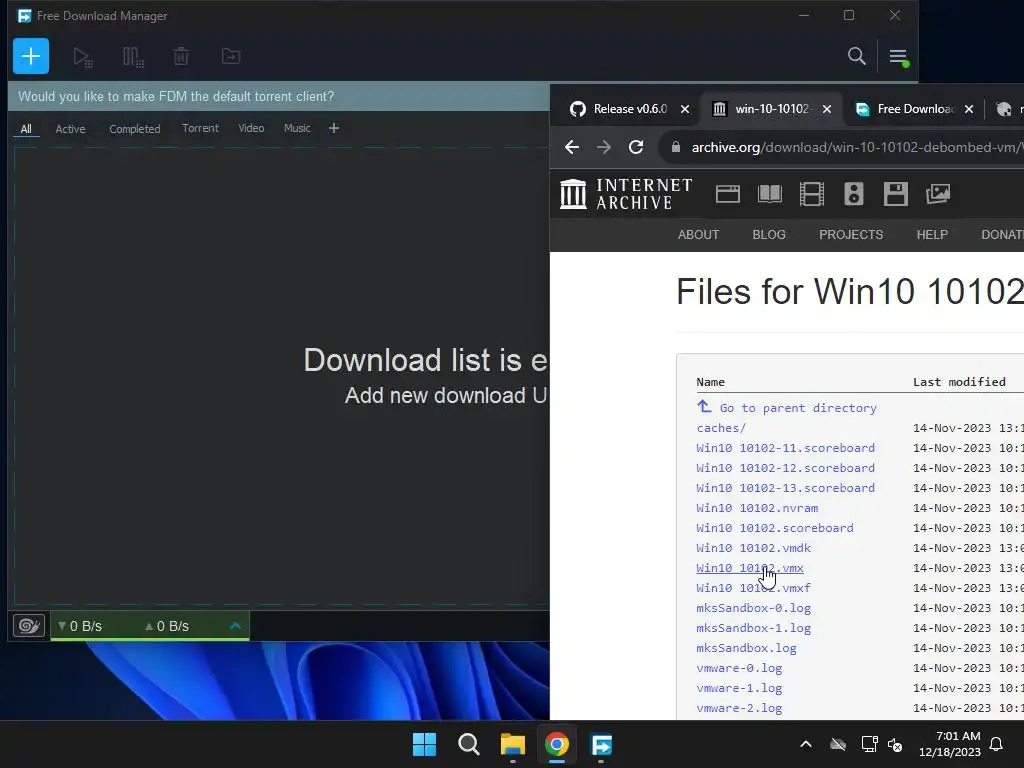Image resolution: width=1024 pixels, height=768 pixels.
Task: Click the delete trash icon in FDM
Action: [x=181, y=57]
